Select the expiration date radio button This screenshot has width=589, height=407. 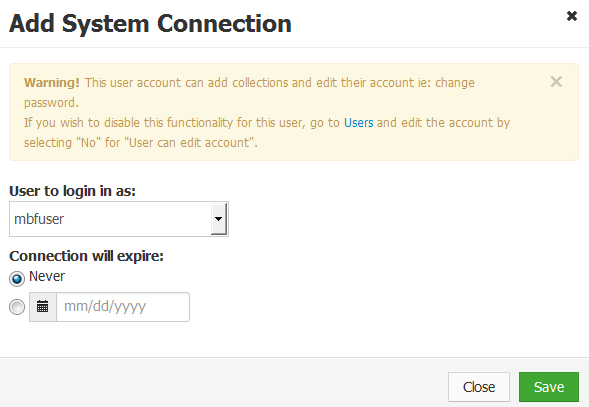tap(17, 307)
